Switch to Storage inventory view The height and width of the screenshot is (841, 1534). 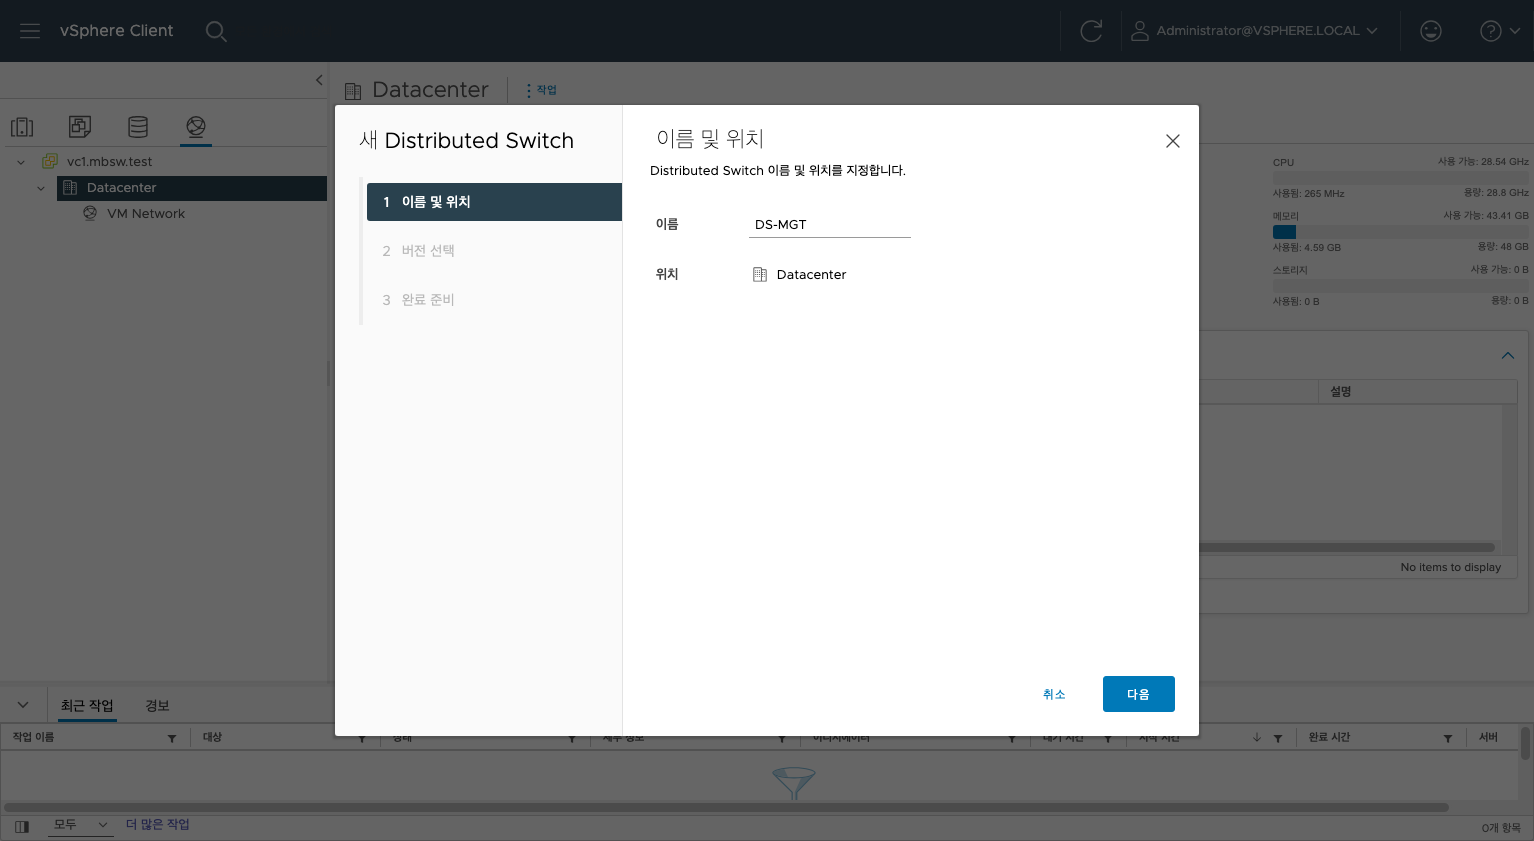(x=138, y=127)
